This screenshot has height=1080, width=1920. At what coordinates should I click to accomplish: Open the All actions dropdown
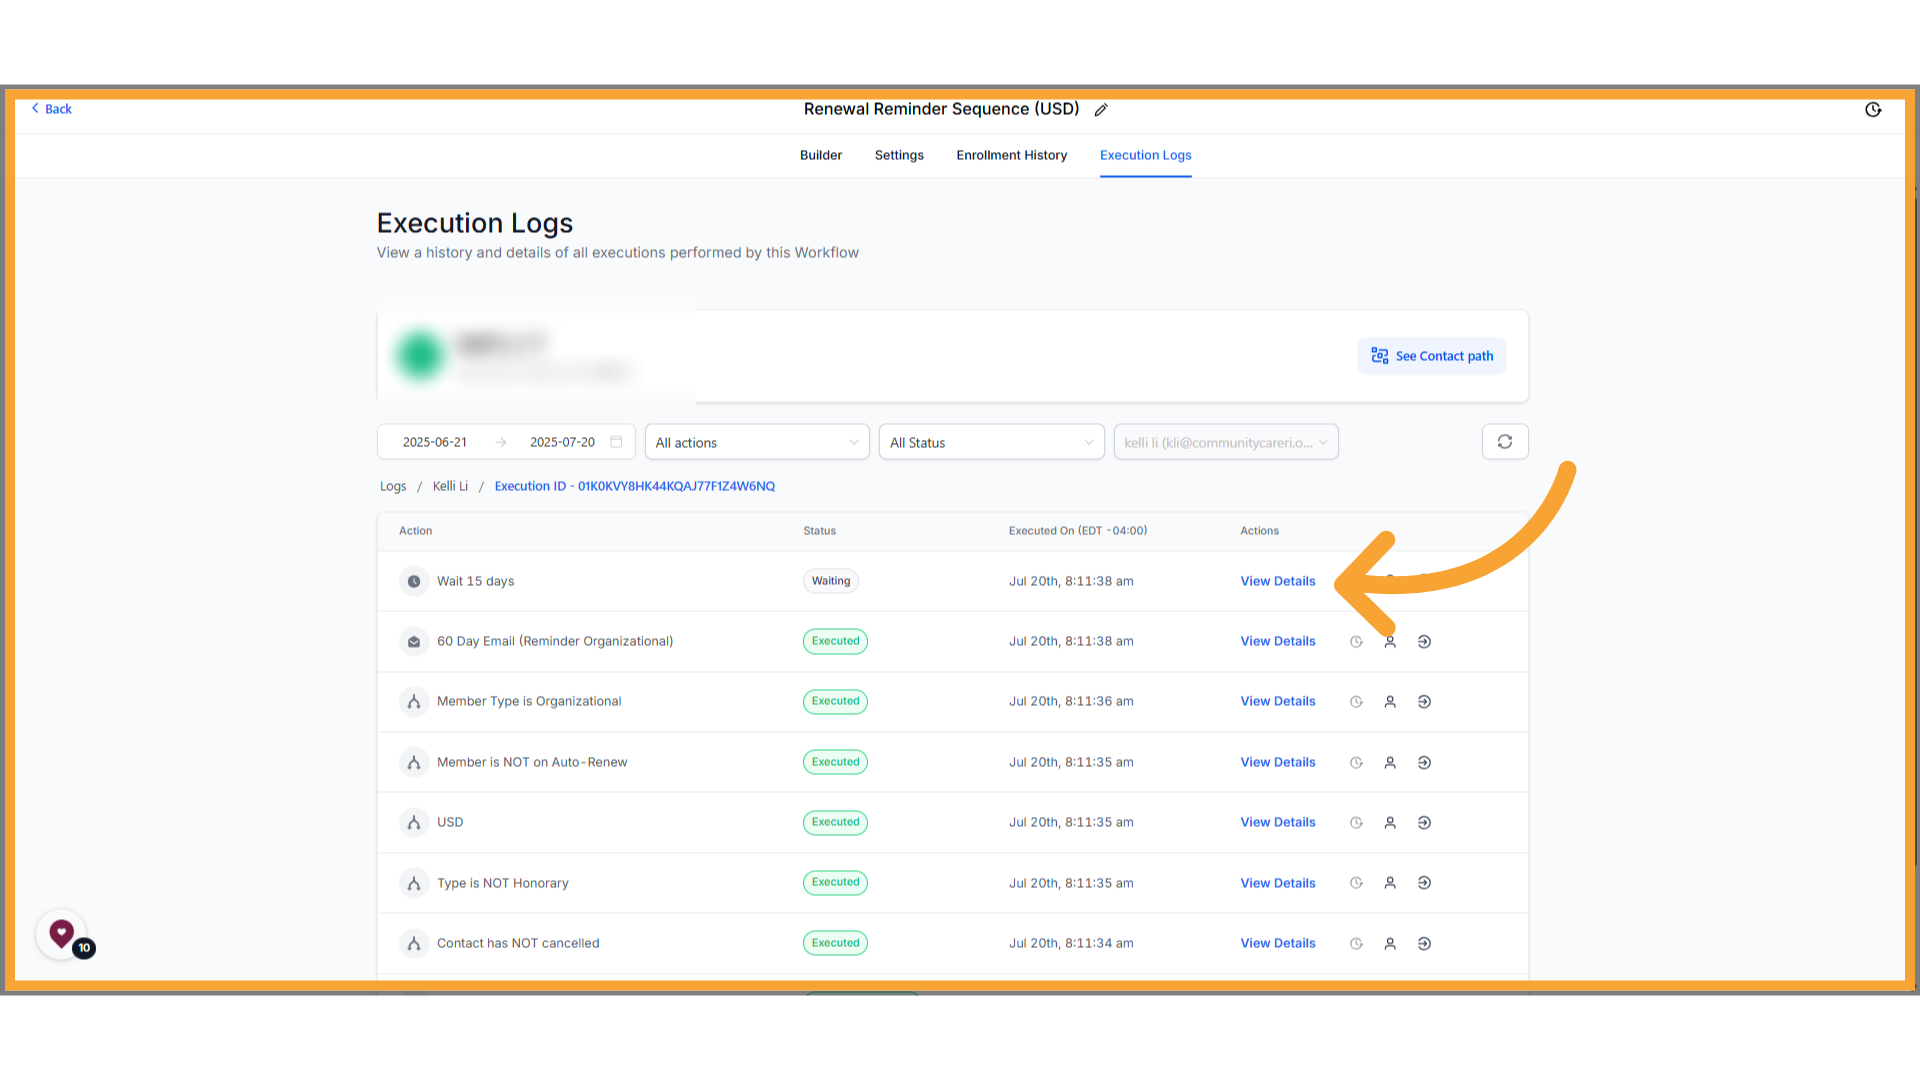tap(756, 441)
